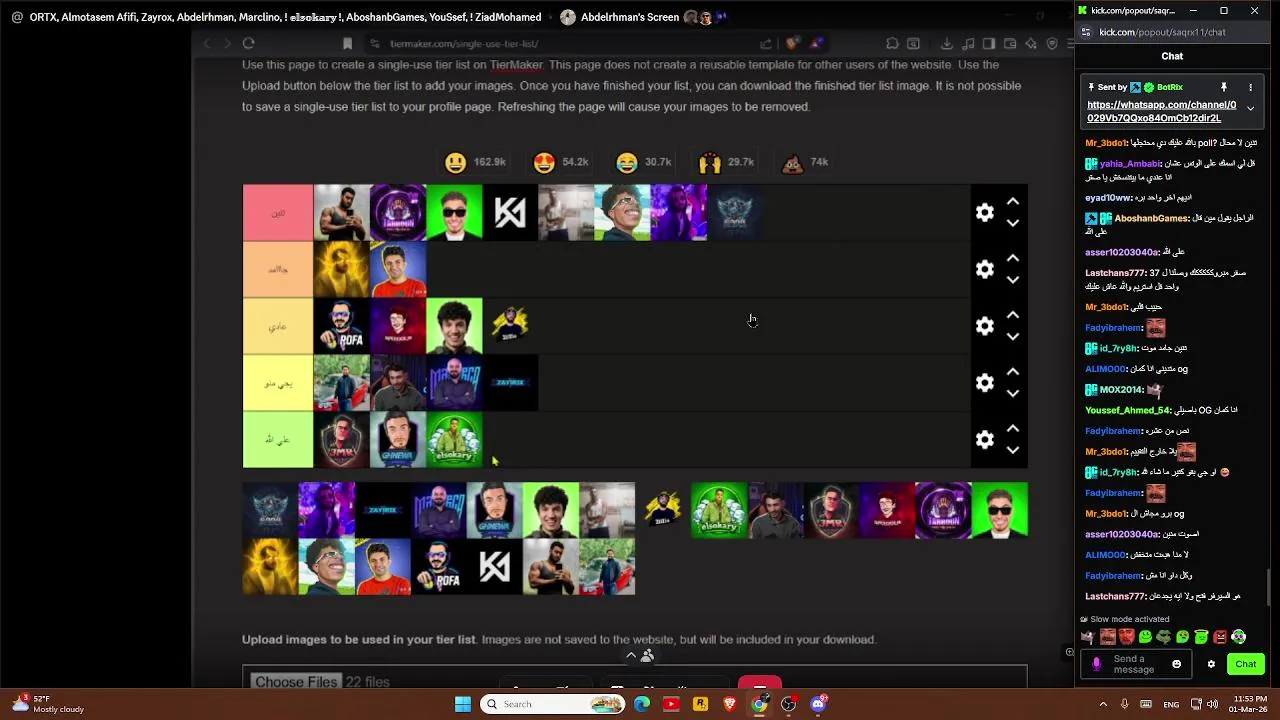Open site info icon in Kick popout window
Viewport: 1280px width, 720px height.
tap(1086, 32)
